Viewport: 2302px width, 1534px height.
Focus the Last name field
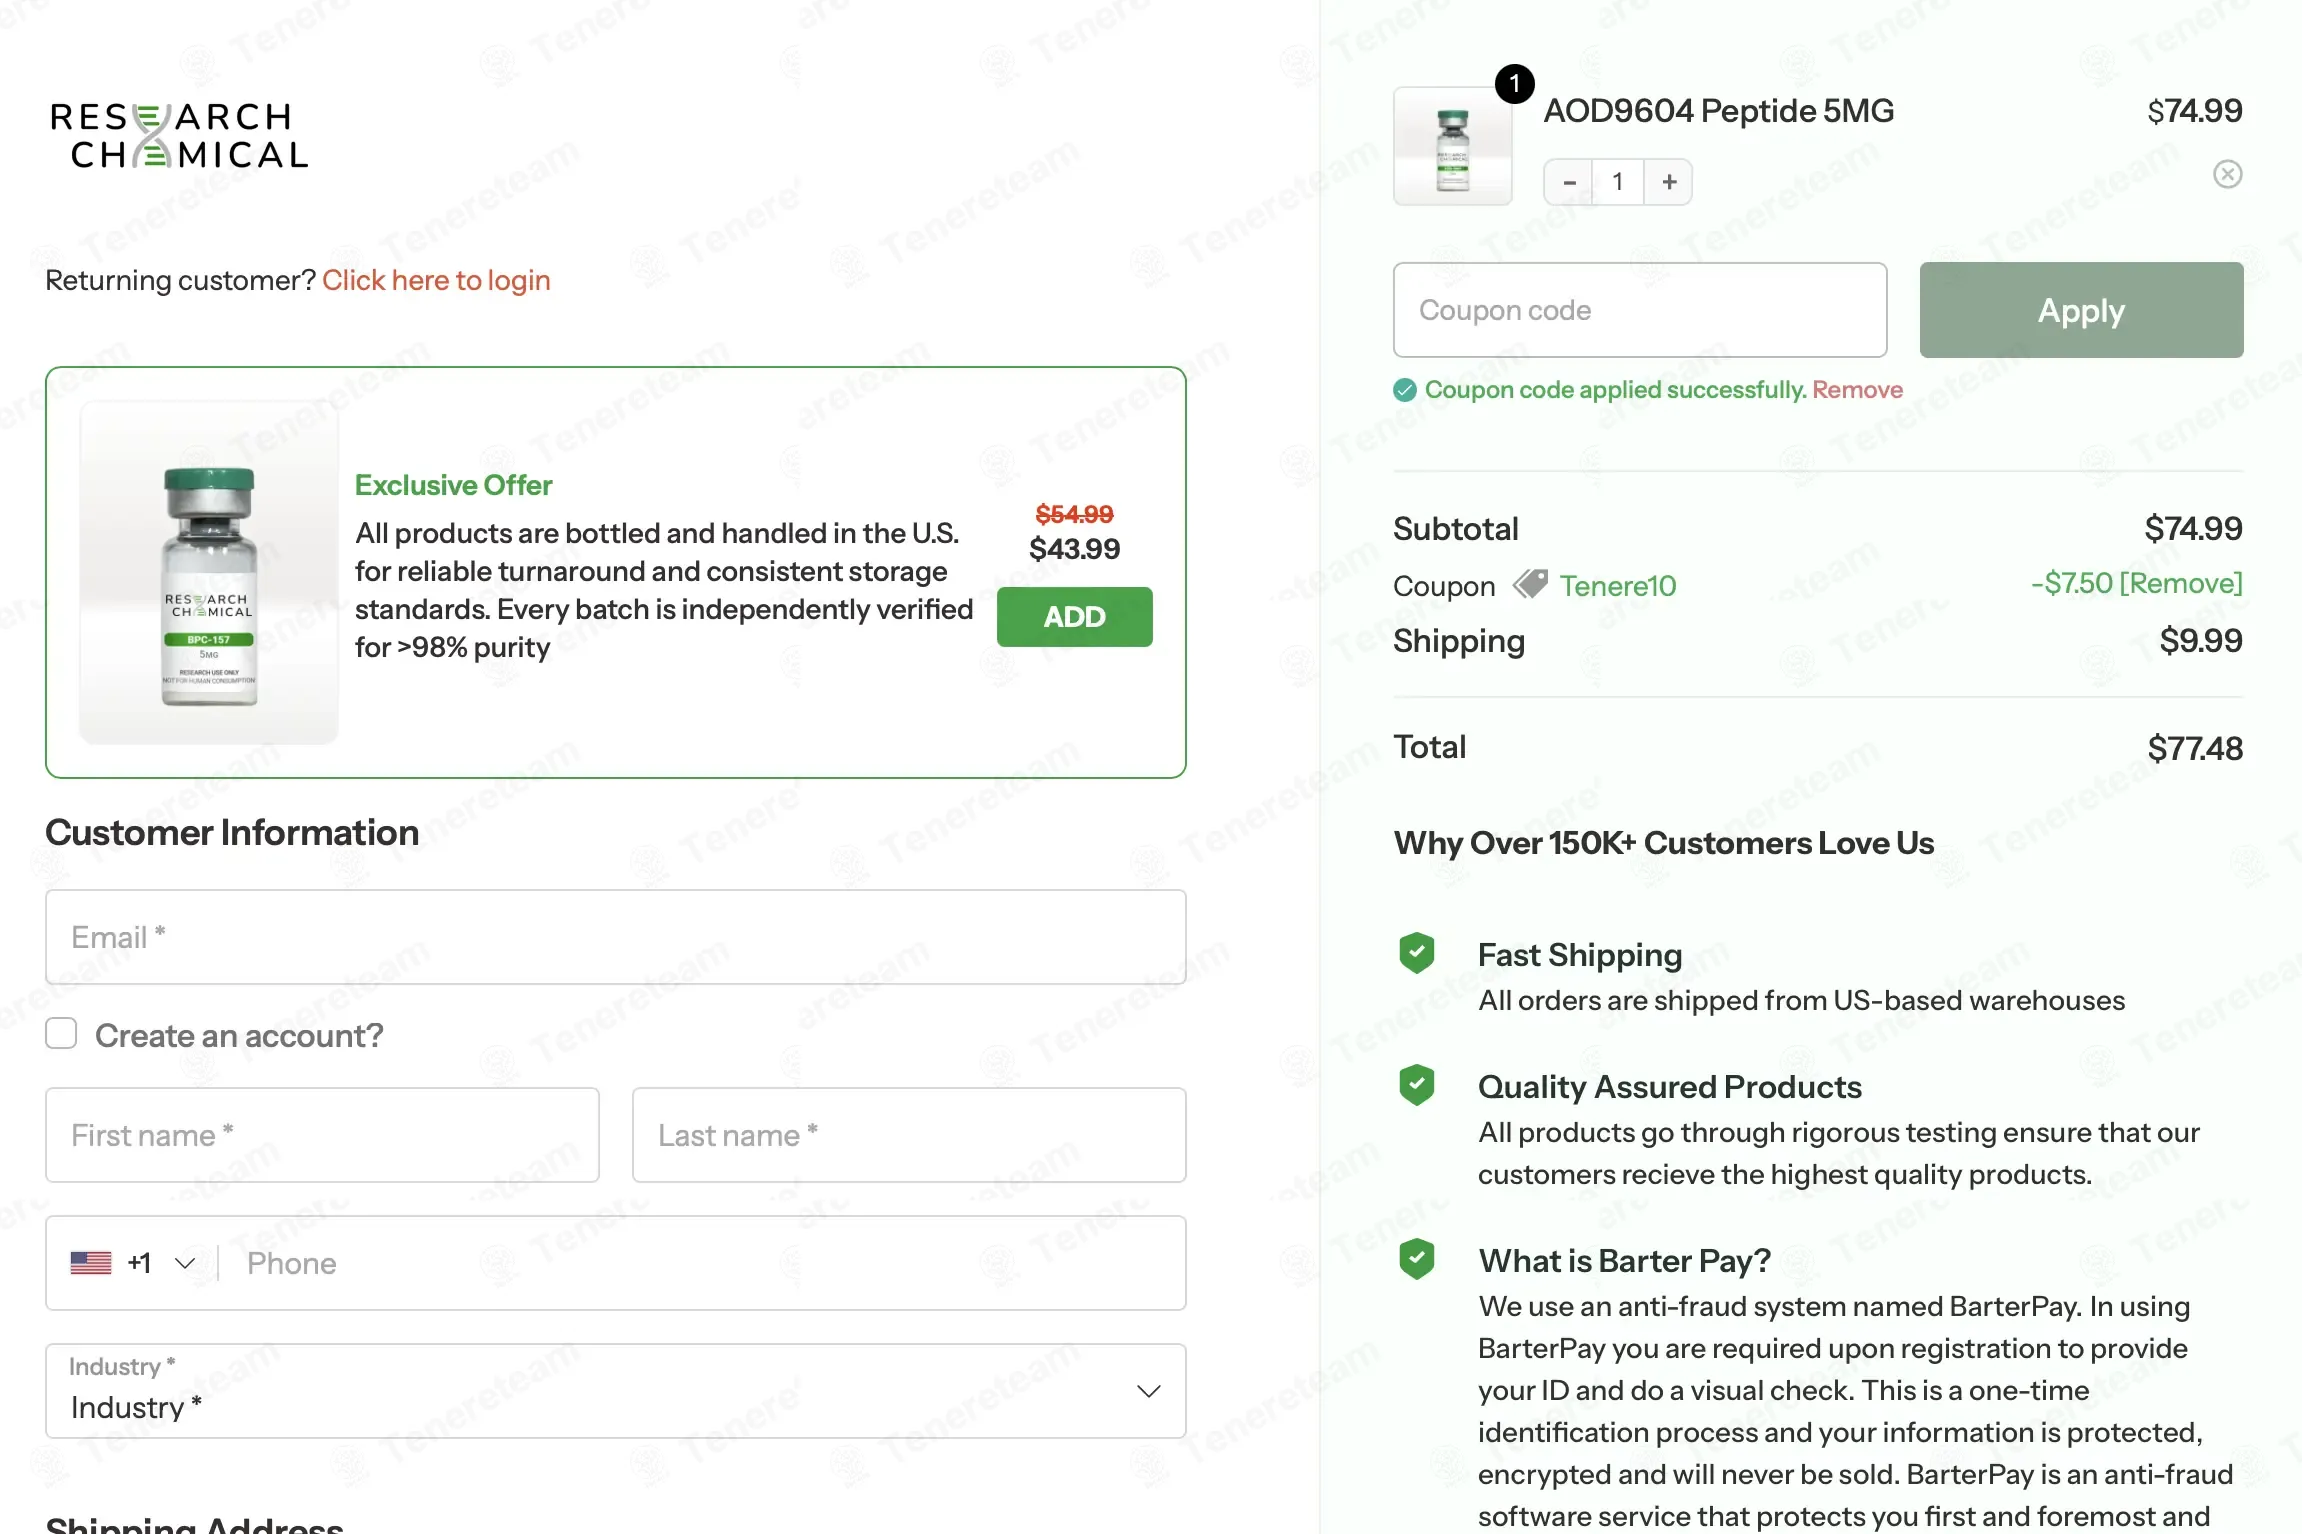click(909, 1135)
